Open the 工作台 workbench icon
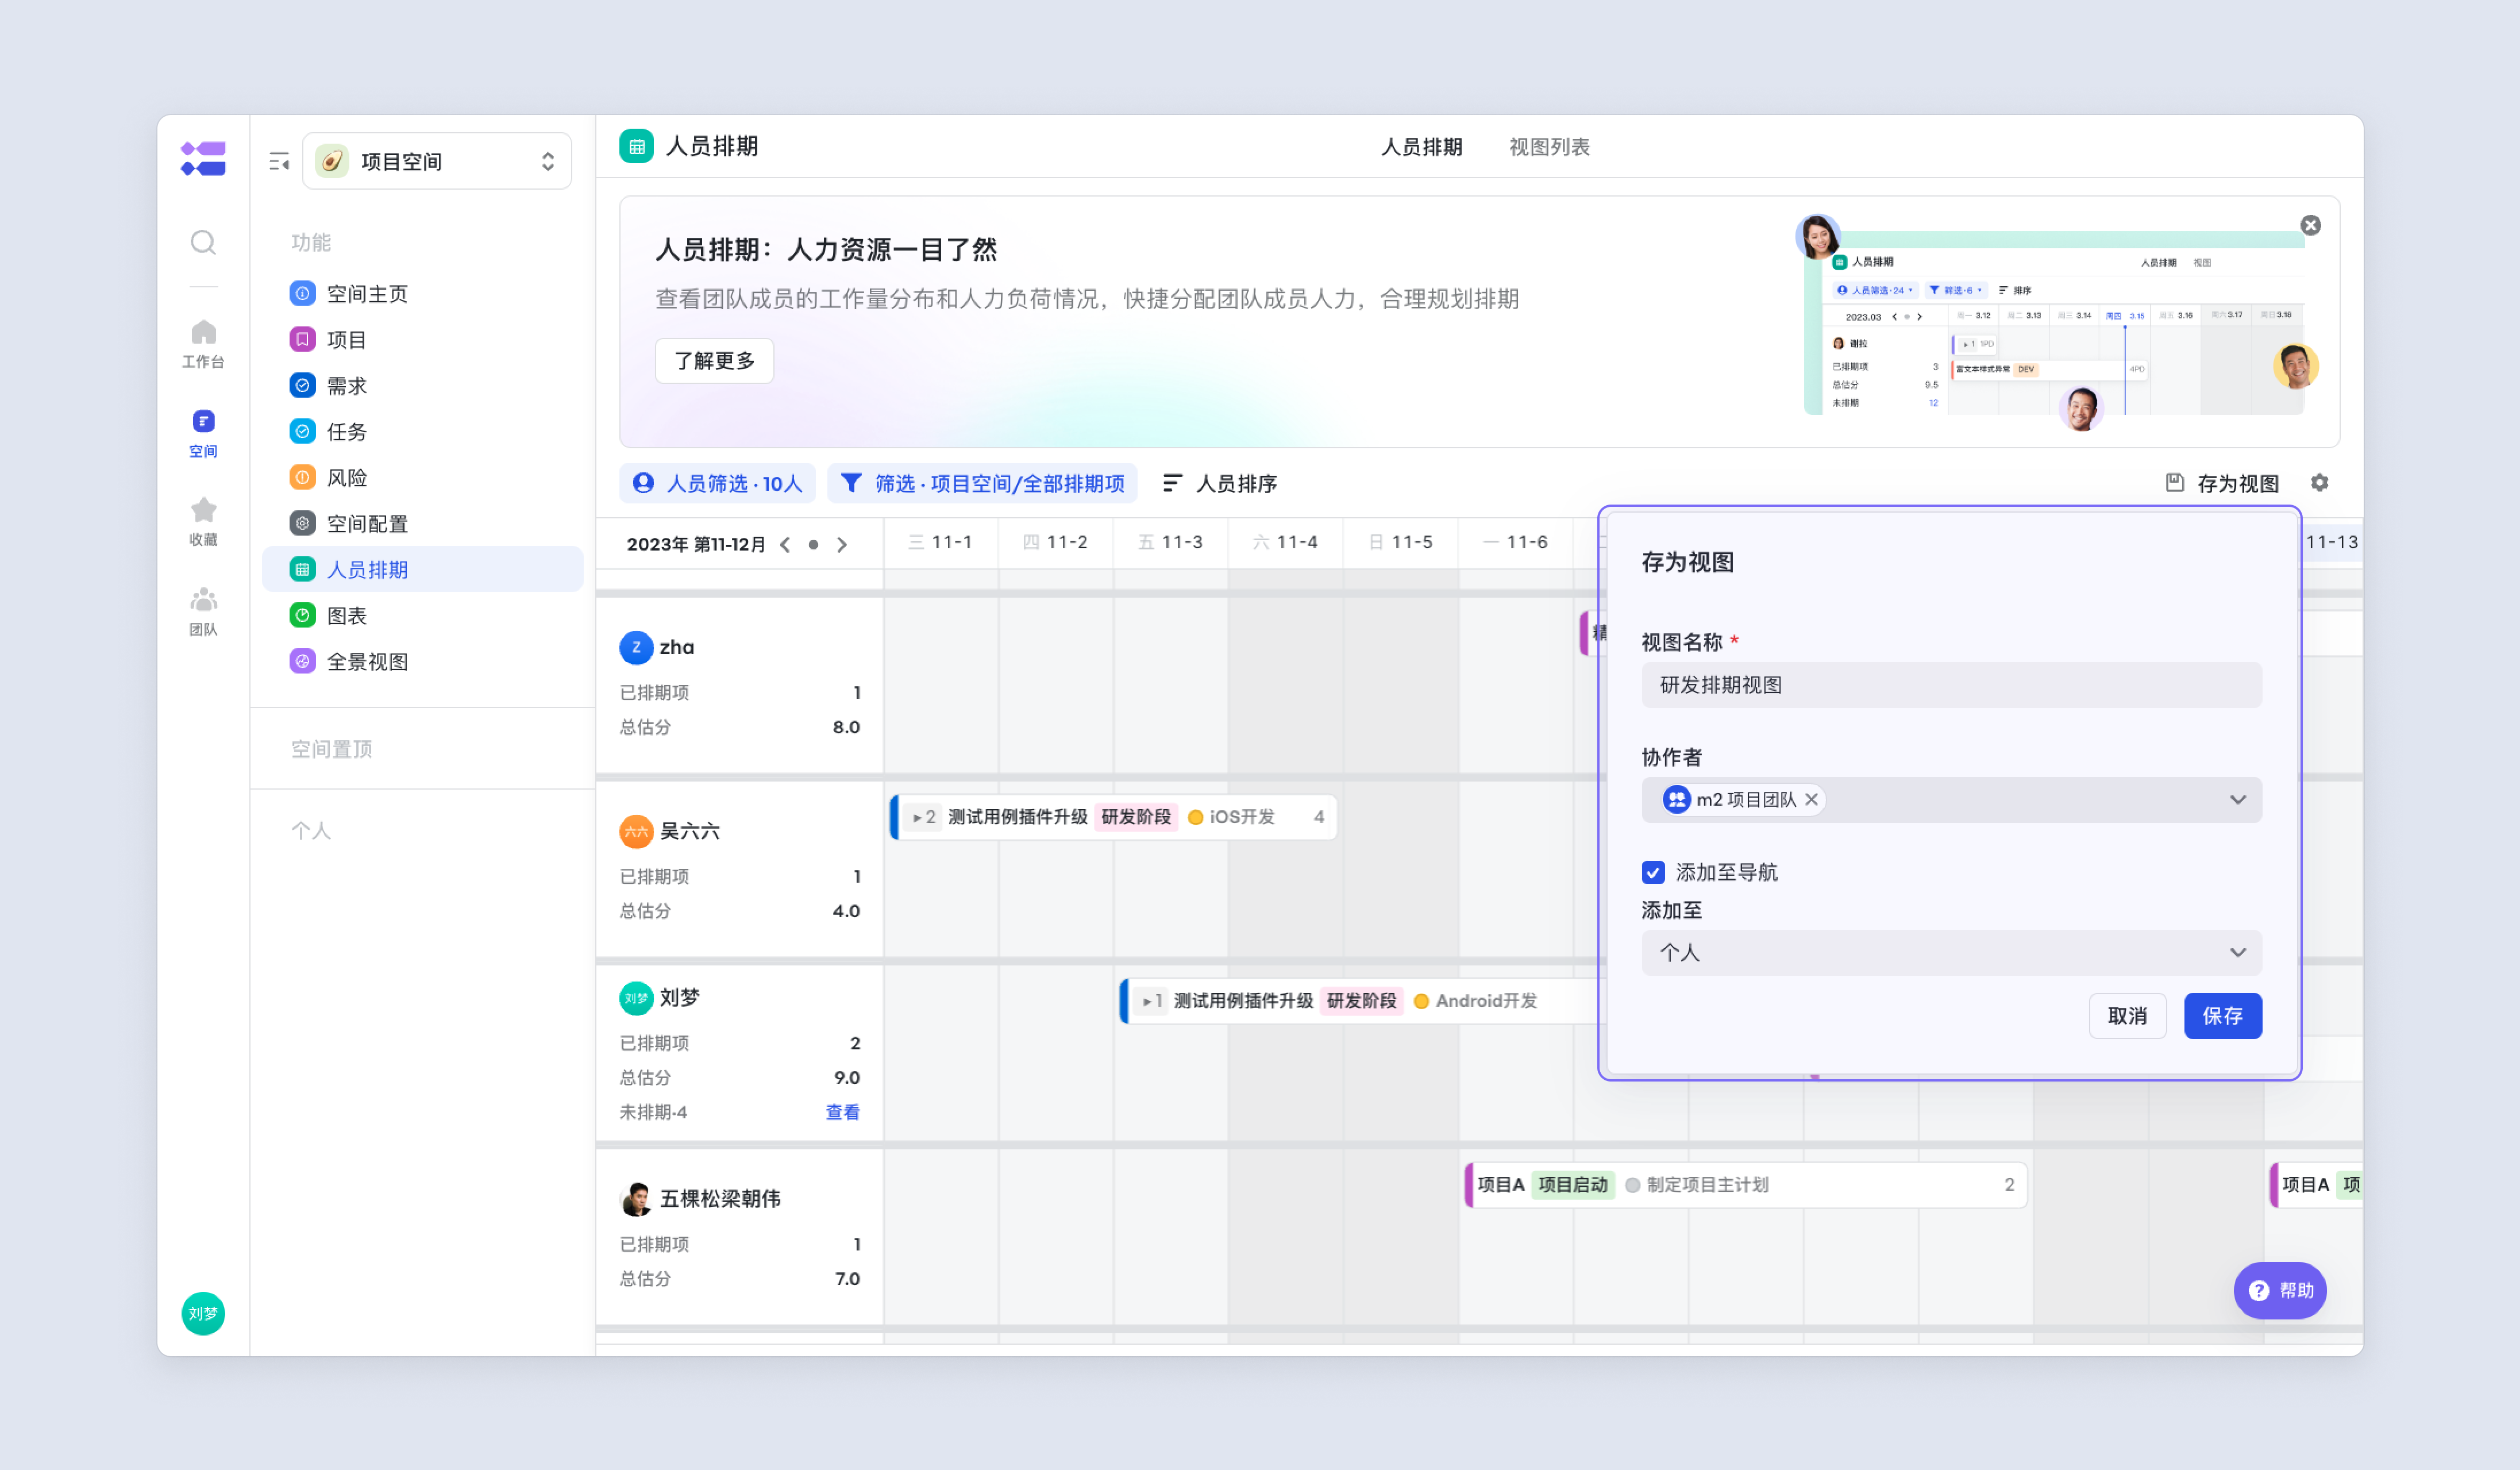 (203, 343)
